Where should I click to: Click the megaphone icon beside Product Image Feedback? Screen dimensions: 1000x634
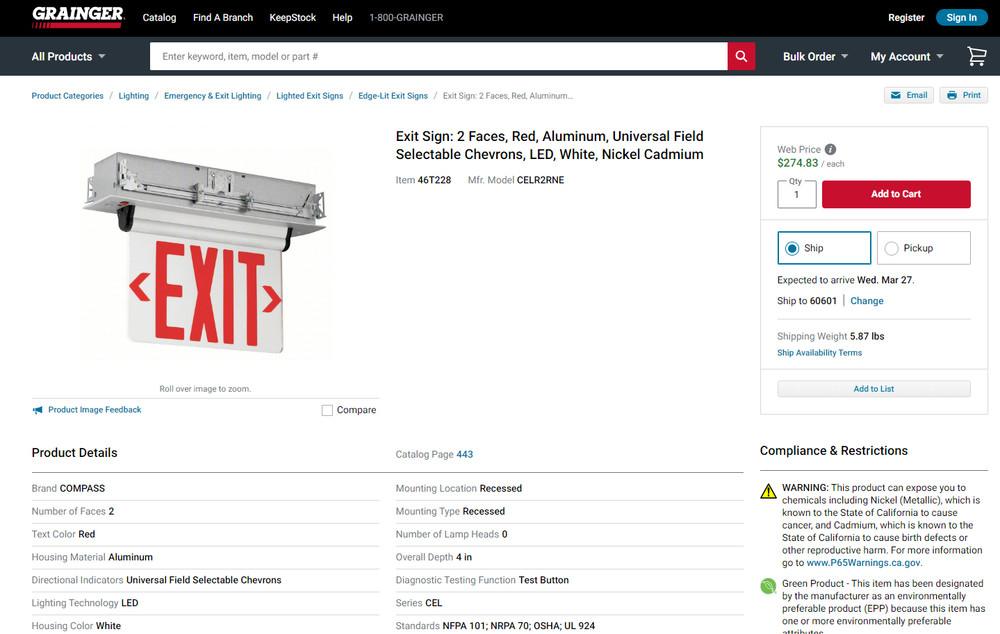tap(38, 409)
